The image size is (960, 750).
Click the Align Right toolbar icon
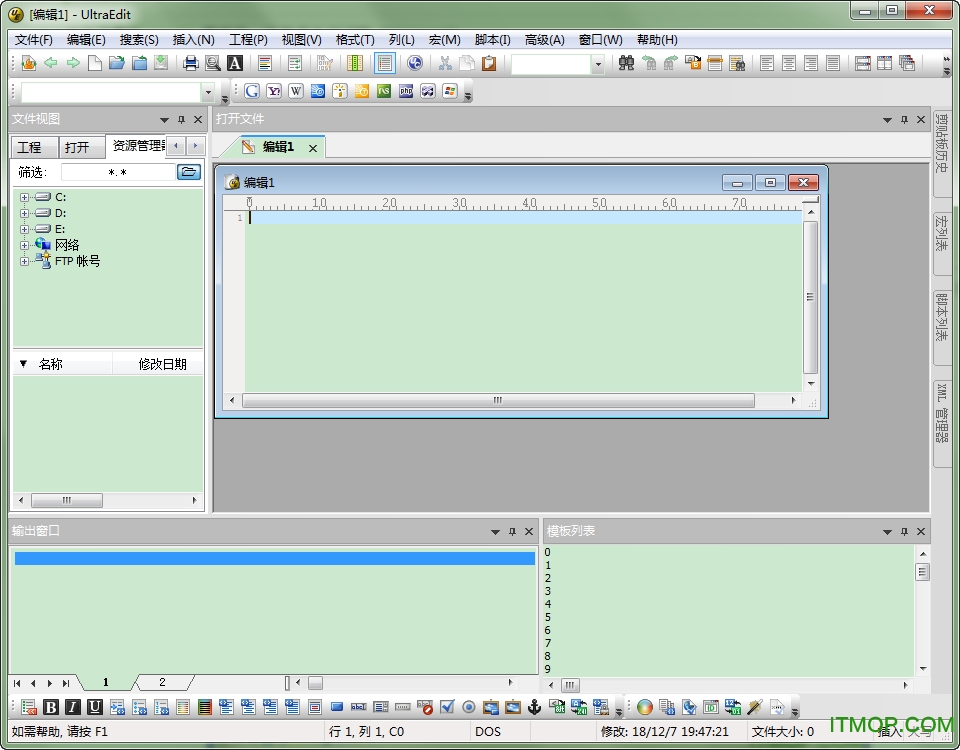(x=811, y=63)
